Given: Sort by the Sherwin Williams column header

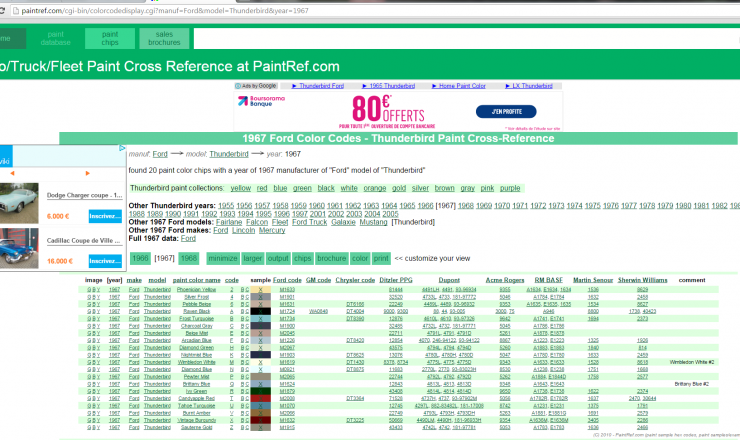Looking at the screenshot, I should (x=642, y=280).
